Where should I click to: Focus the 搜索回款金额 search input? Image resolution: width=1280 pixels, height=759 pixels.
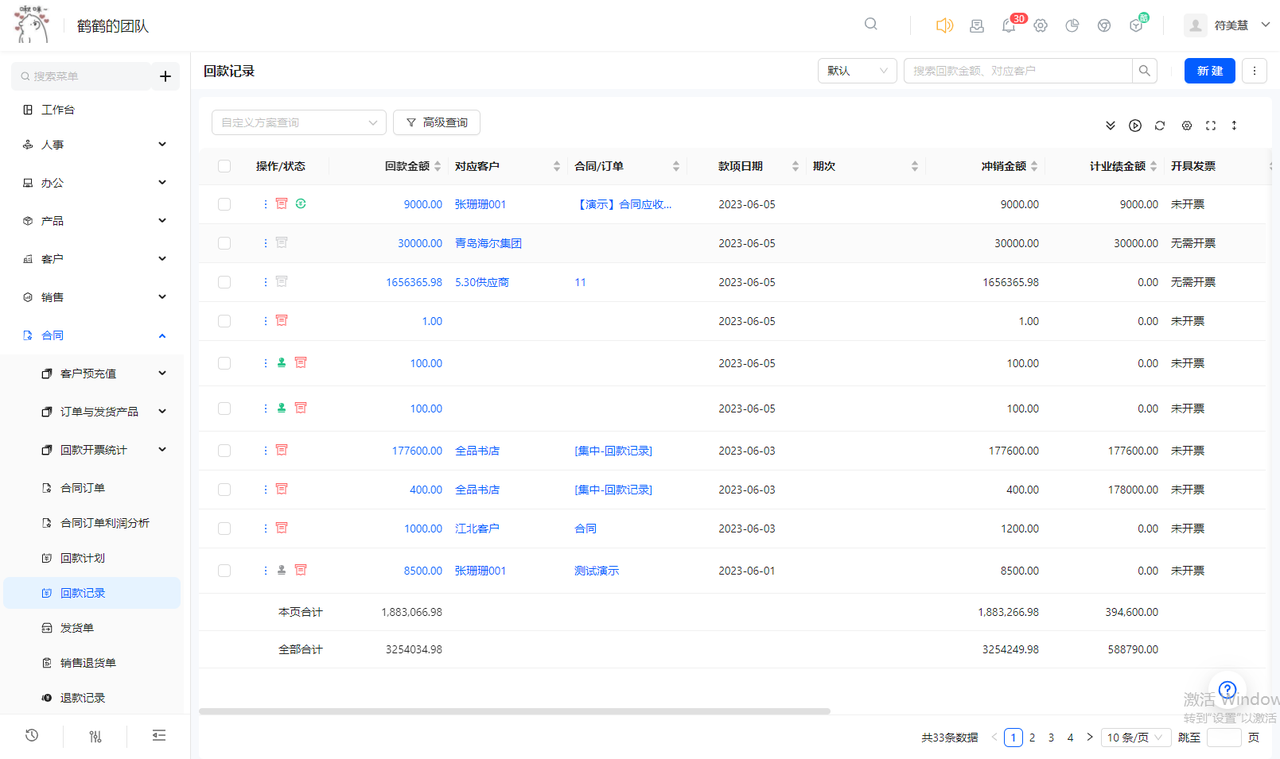[x=1018, y=71]
